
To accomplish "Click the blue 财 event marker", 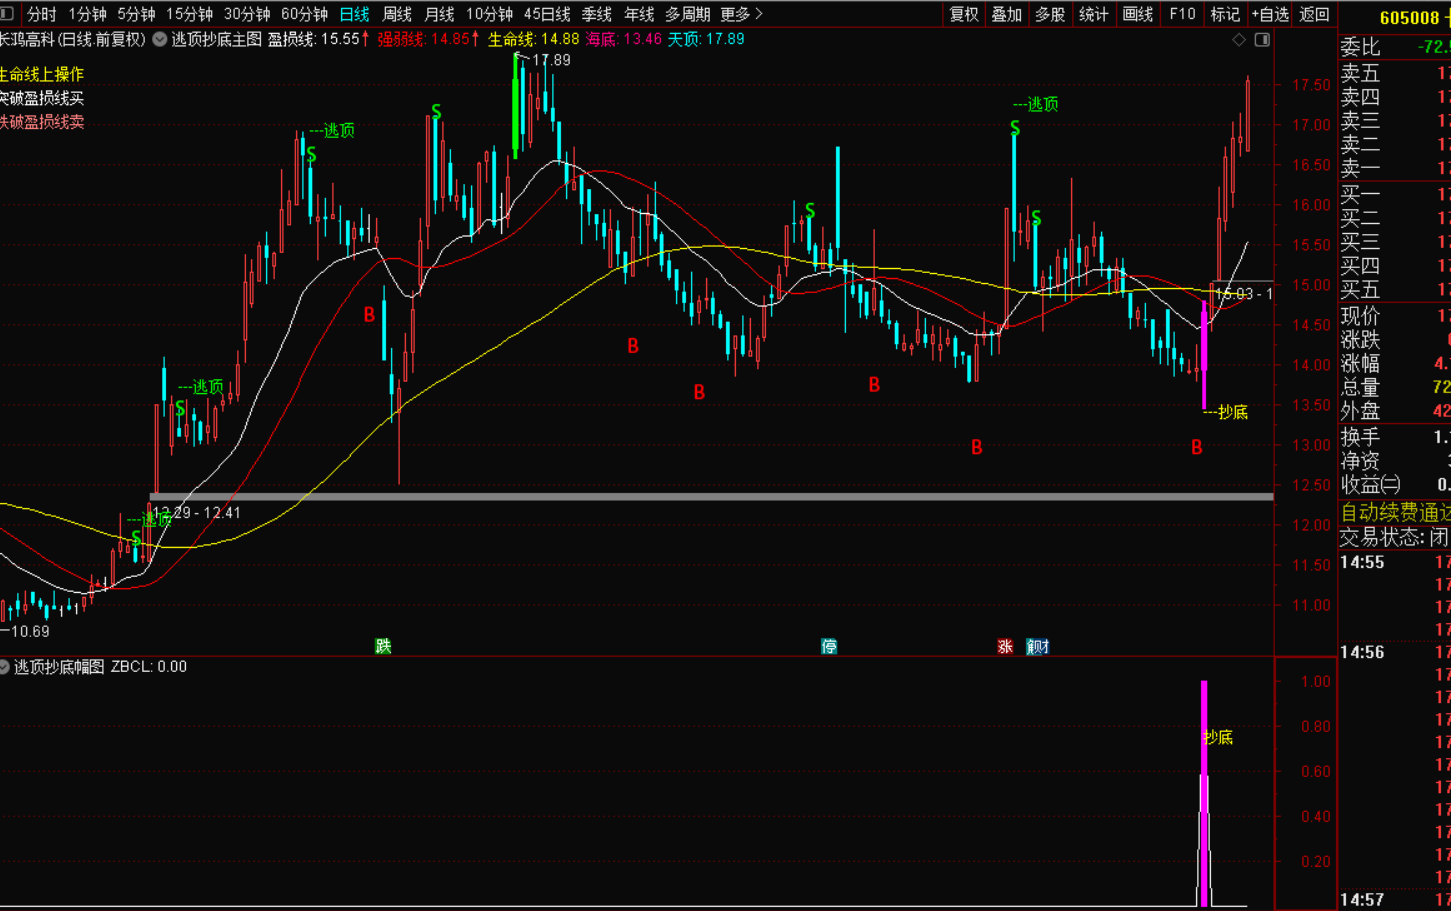I will (x=1038, y=646).
